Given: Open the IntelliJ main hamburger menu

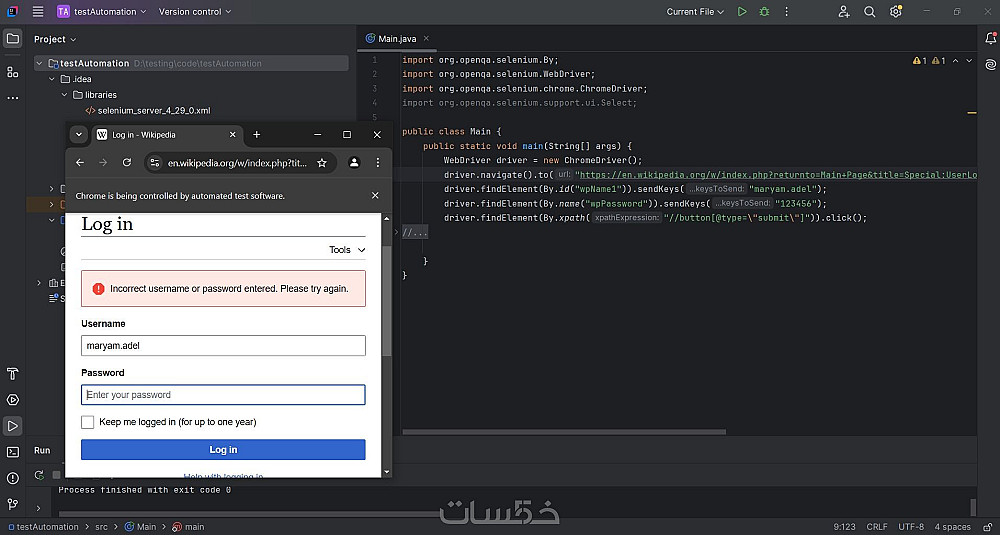Looking at the screenshot, I should [x=38, y=11].
